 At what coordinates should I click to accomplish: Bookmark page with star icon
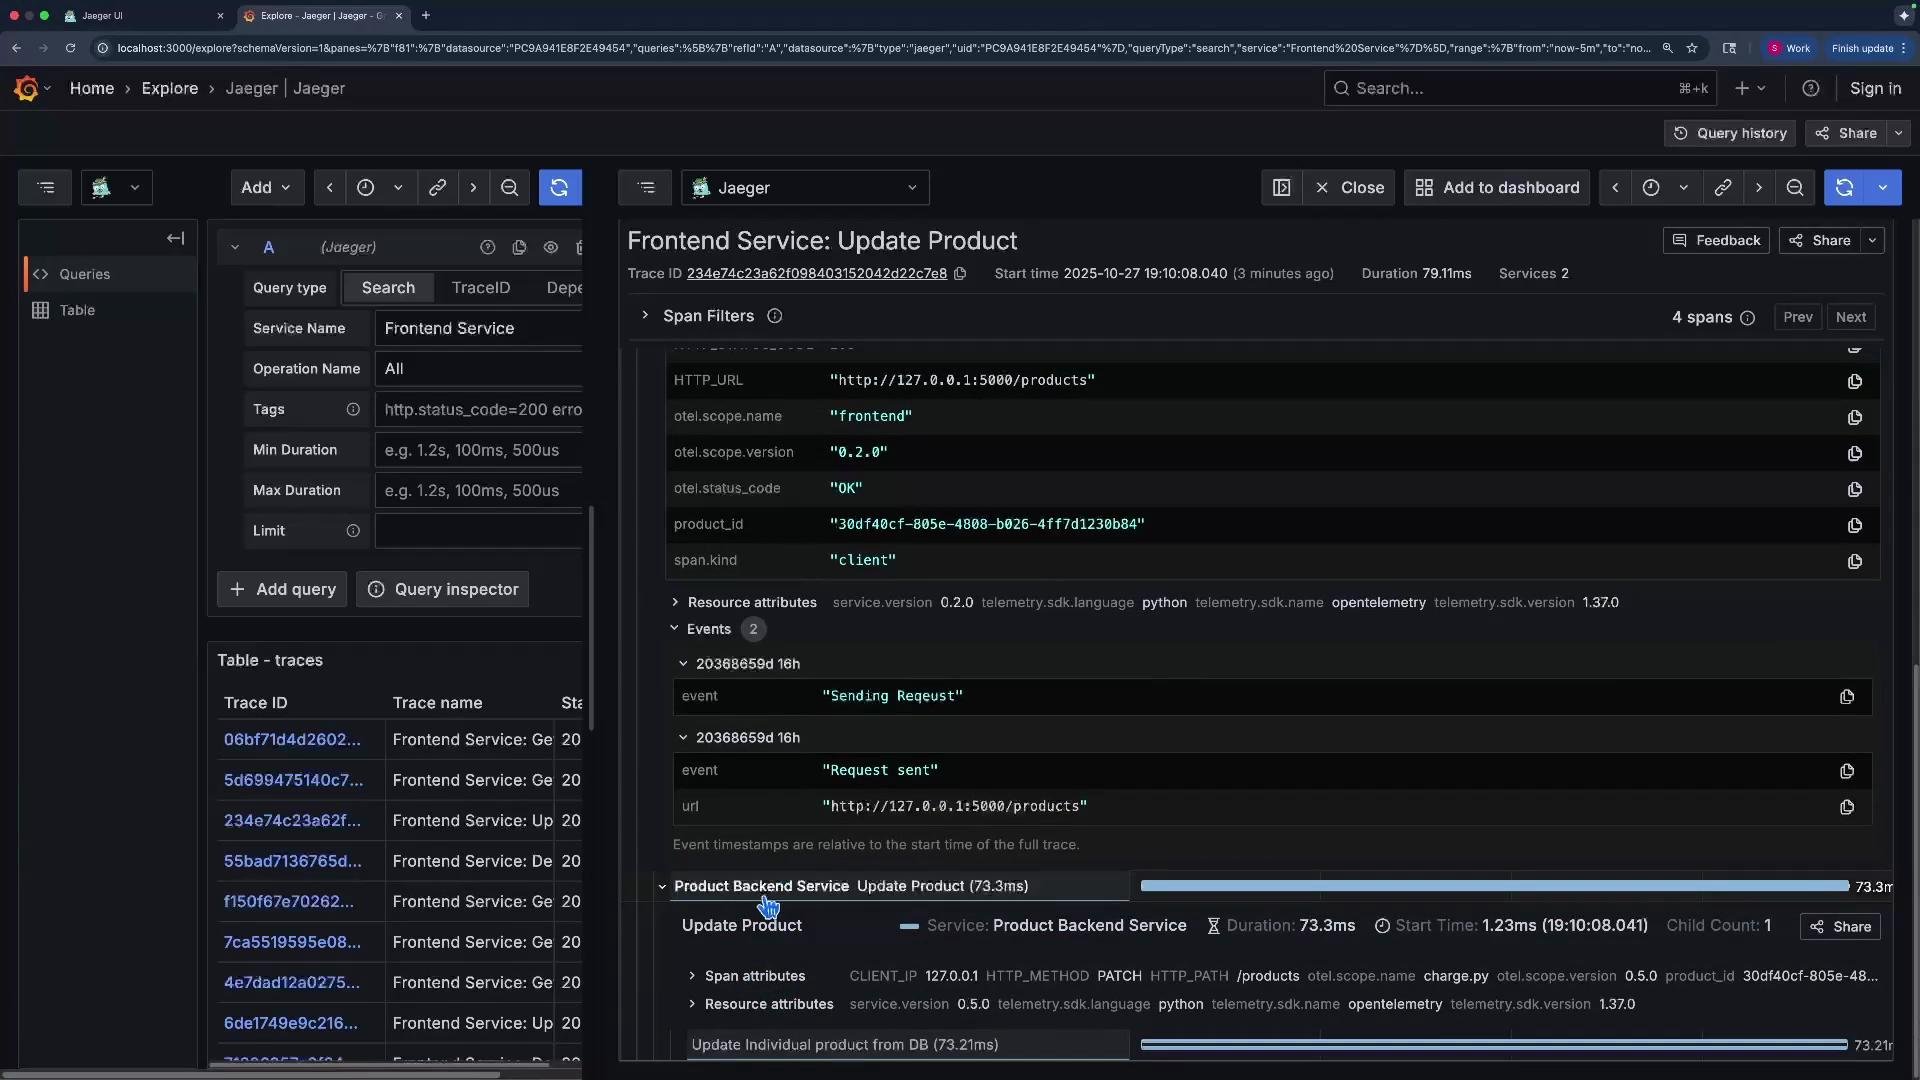pyautogui.click(x=1692, y=48)
